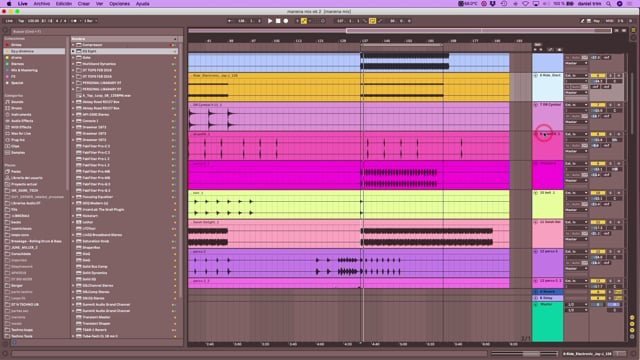Expand the EQ Eight folder
This screenshot has width=640, height=360.
click(73, 51)
